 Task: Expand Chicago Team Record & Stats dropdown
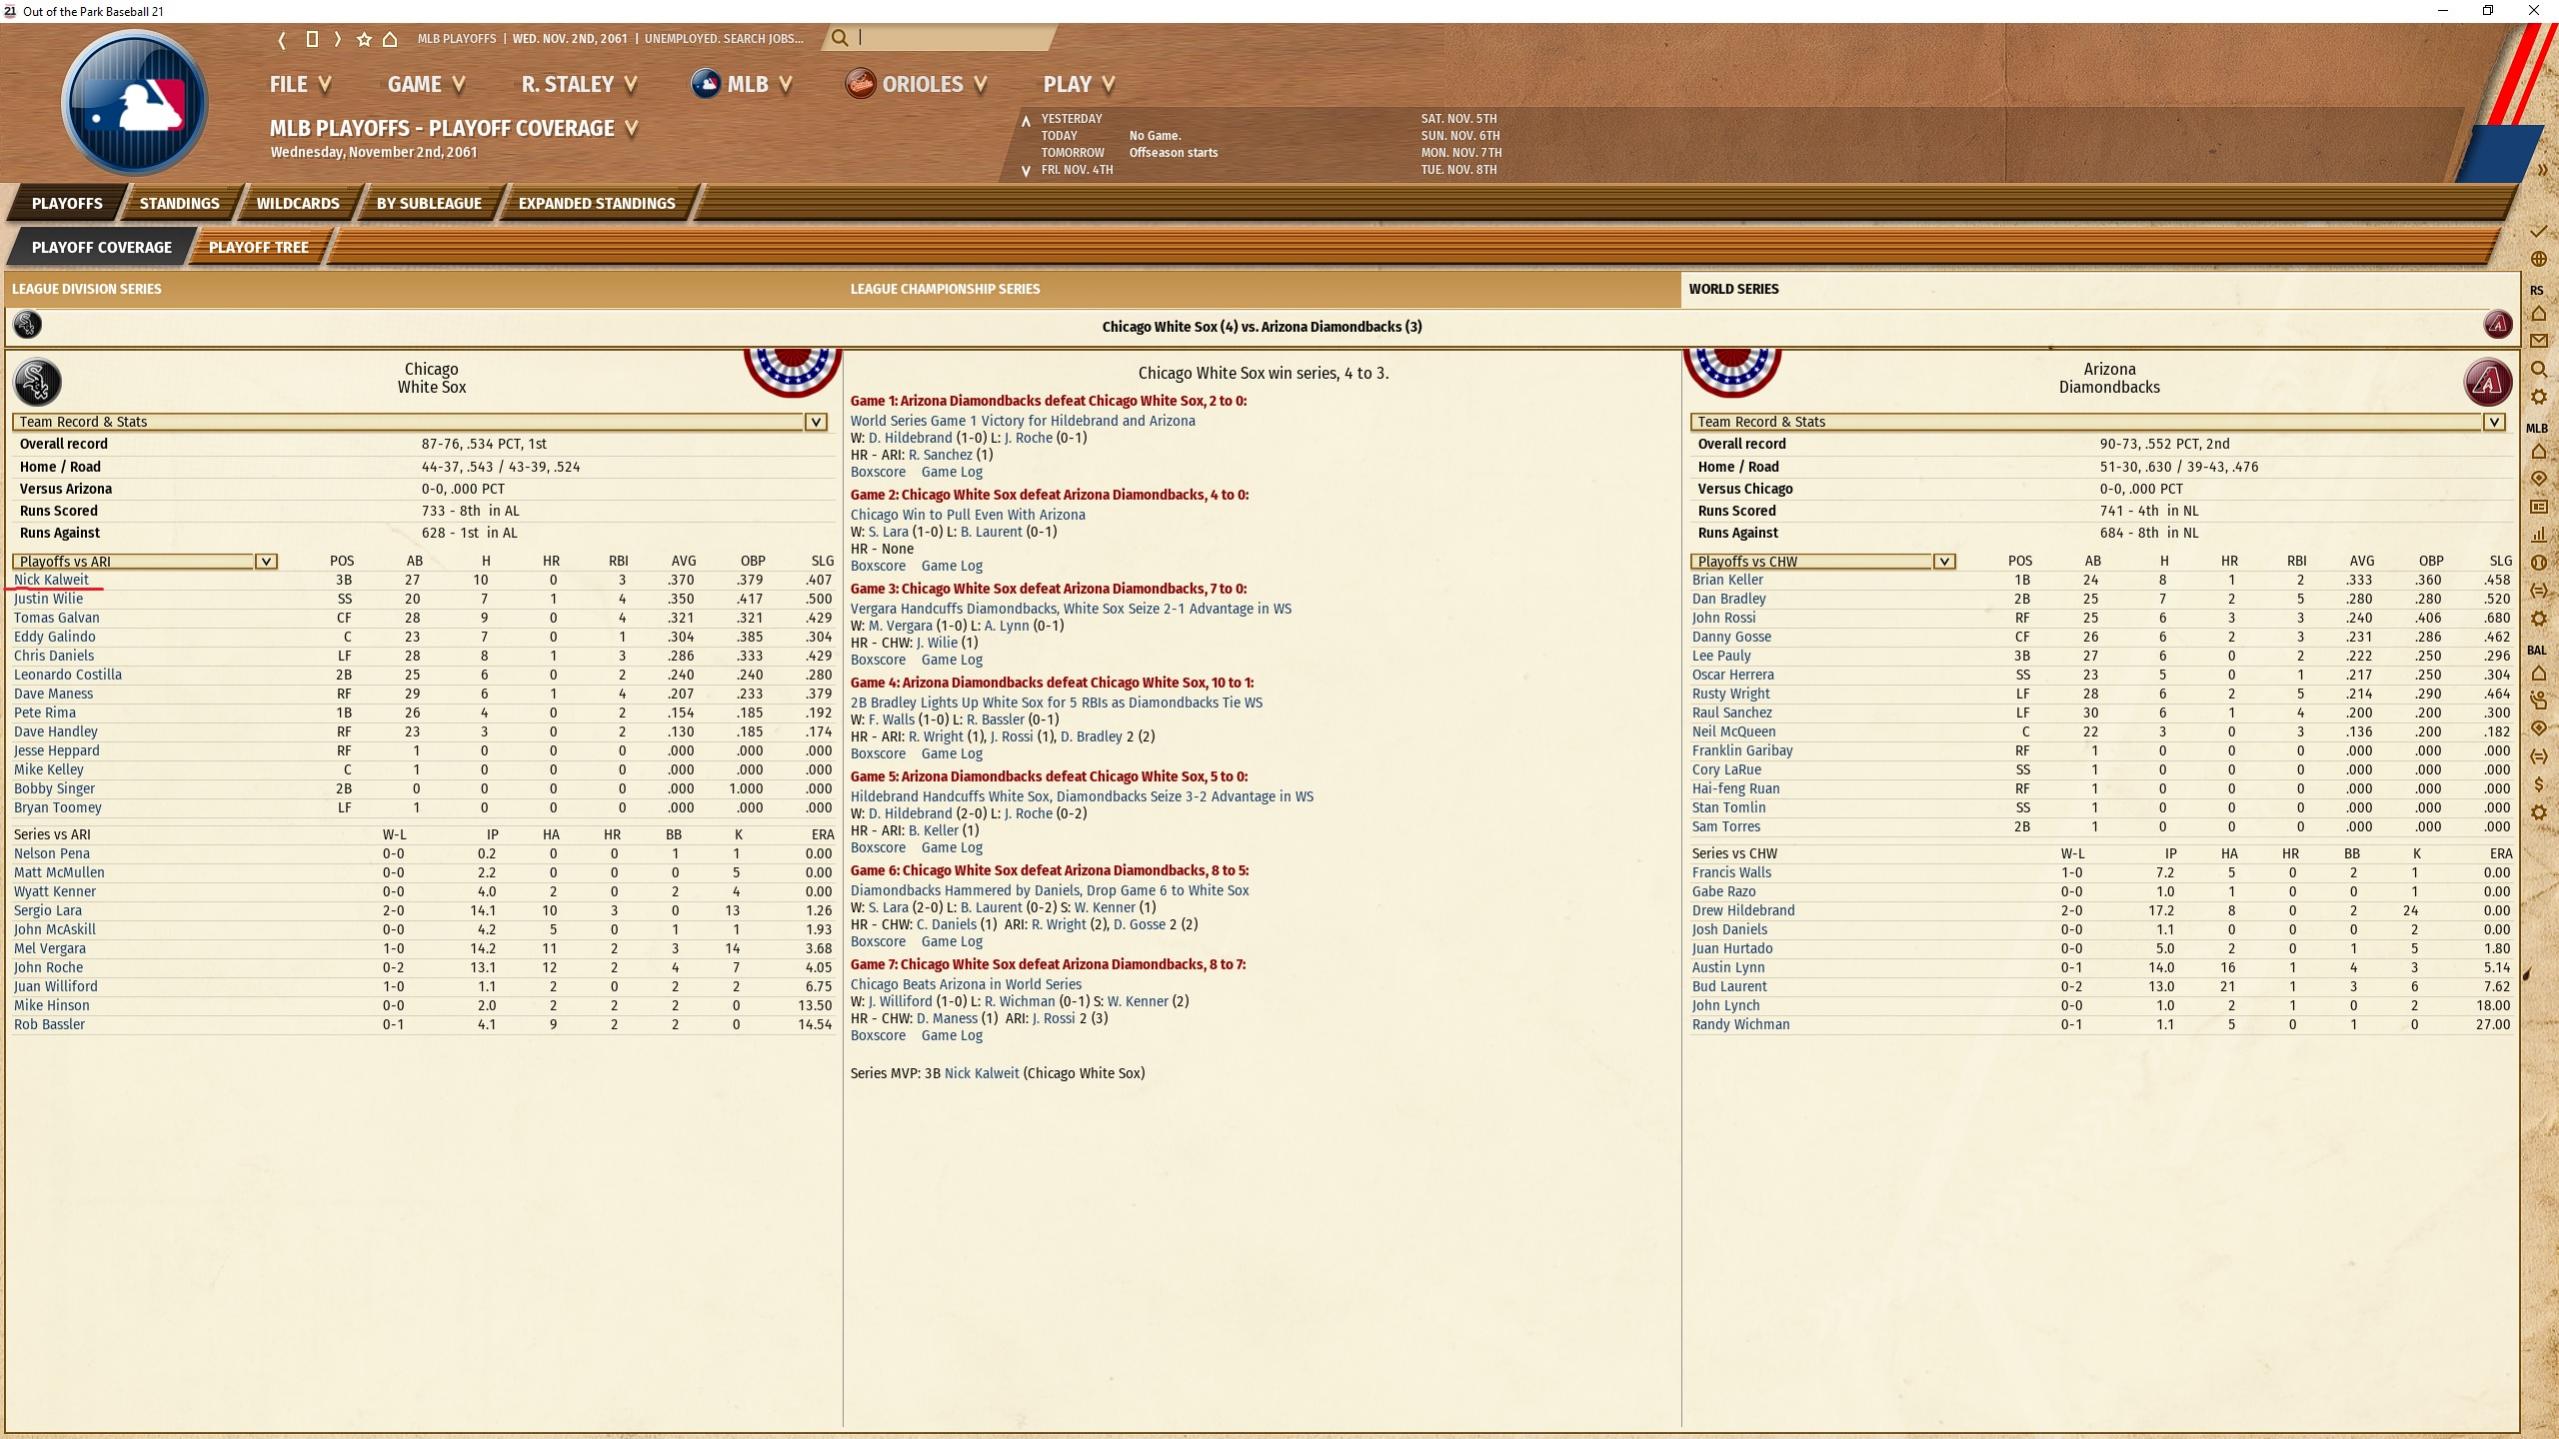coord(420,422)
